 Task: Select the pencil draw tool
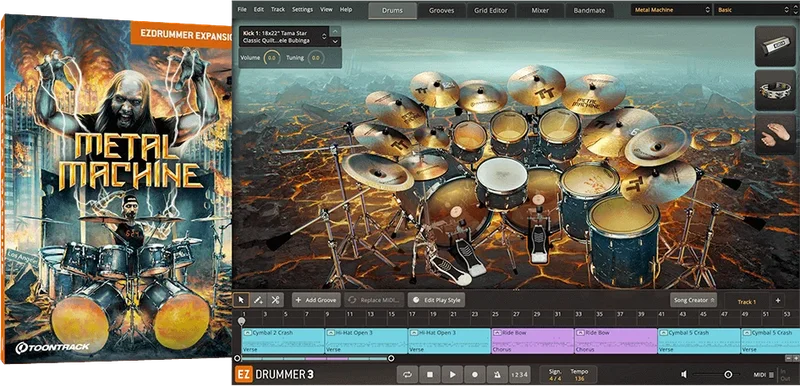click(x=259, y=300)
